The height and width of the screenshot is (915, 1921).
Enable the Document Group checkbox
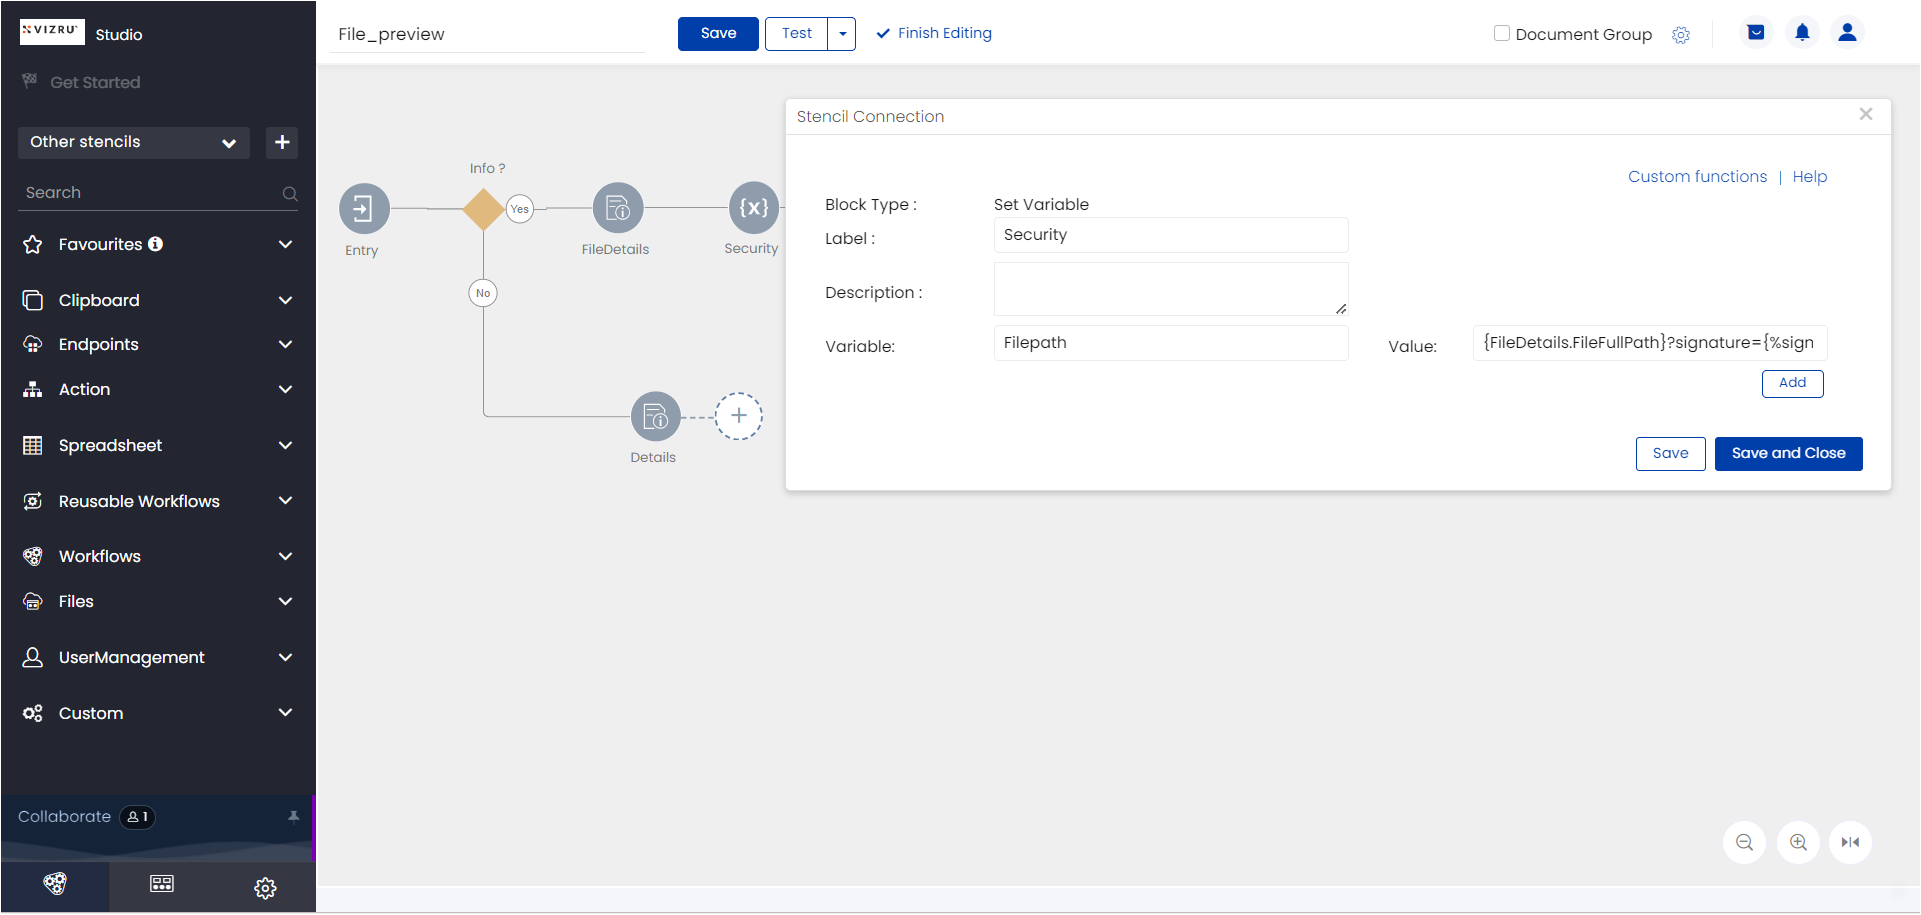pos(1501,33)
